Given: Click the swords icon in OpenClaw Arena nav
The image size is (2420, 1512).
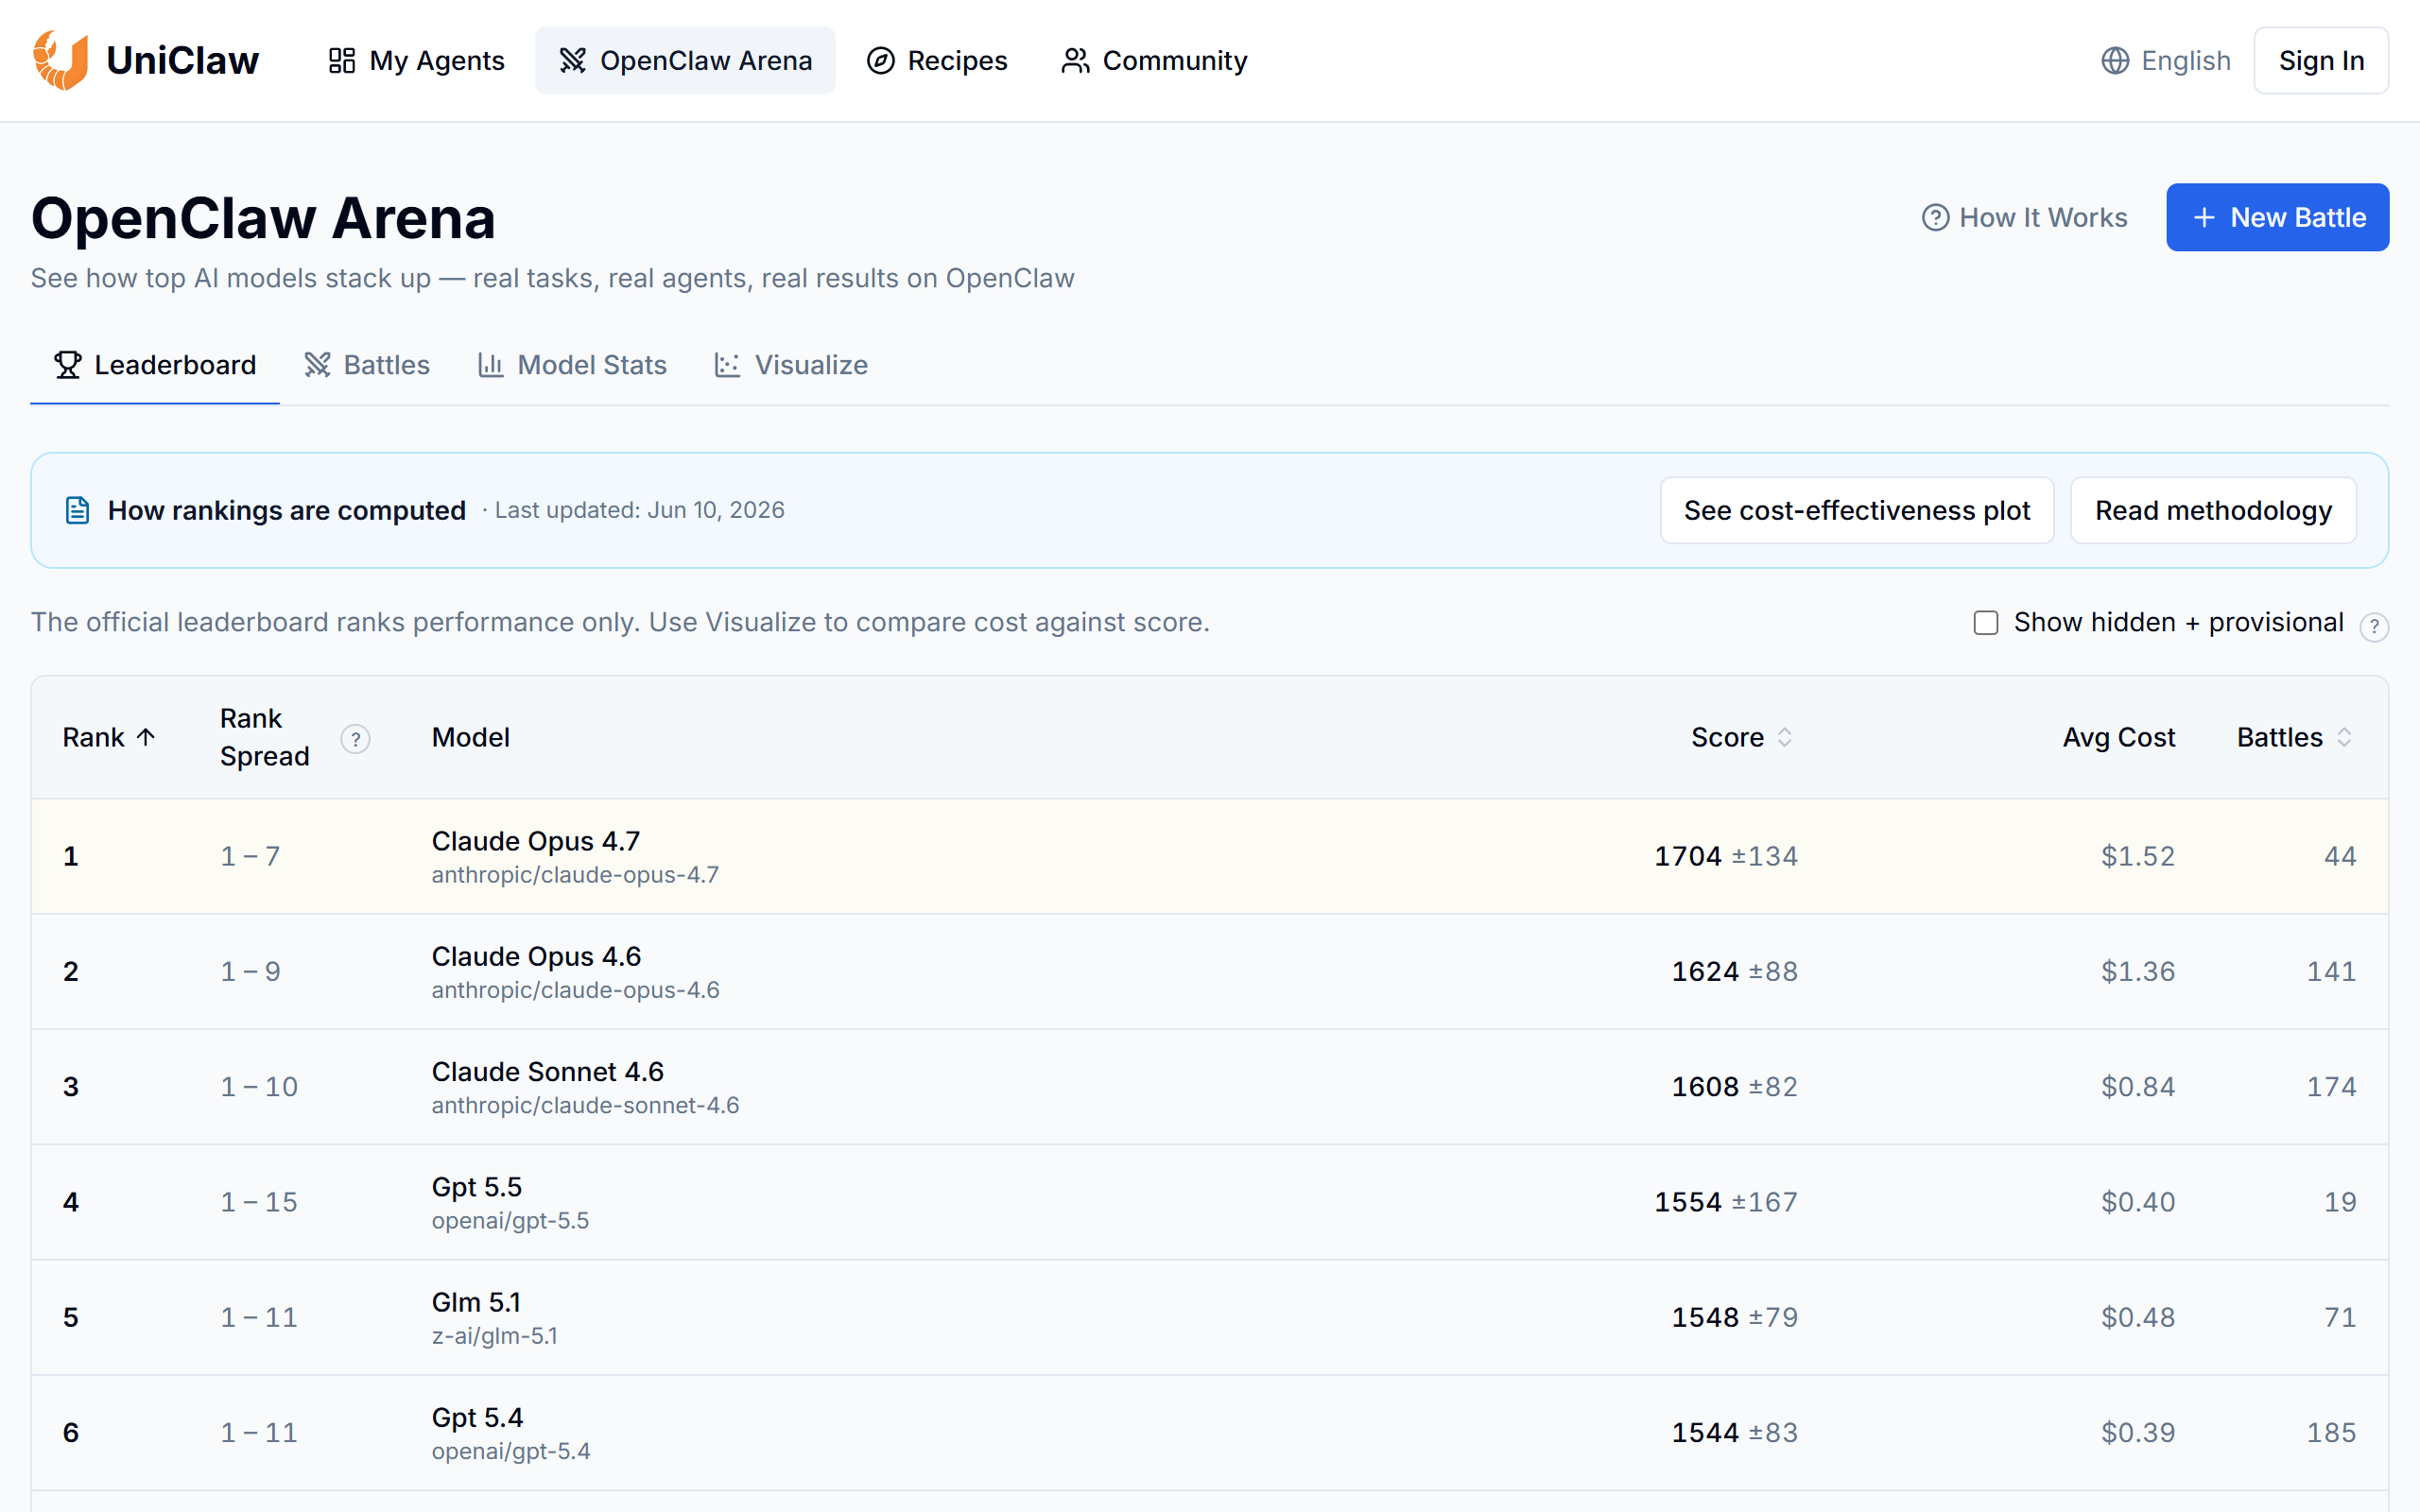Looking at the screenshot, I should (x=572, y=61).
